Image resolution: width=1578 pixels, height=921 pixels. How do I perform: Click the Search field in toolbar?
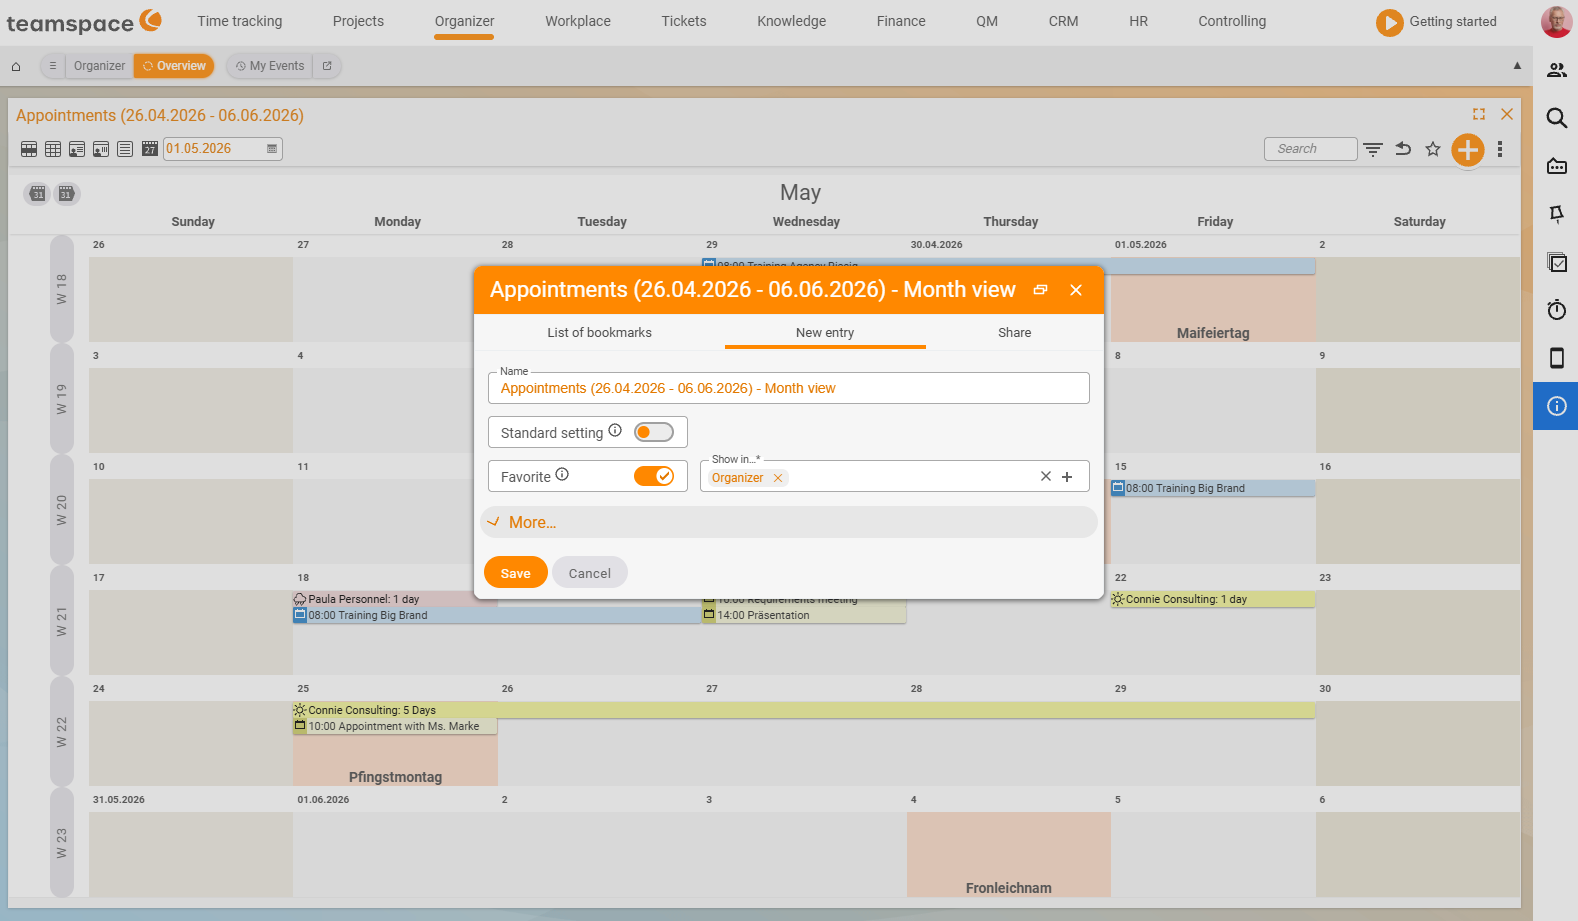point(1311,149)
